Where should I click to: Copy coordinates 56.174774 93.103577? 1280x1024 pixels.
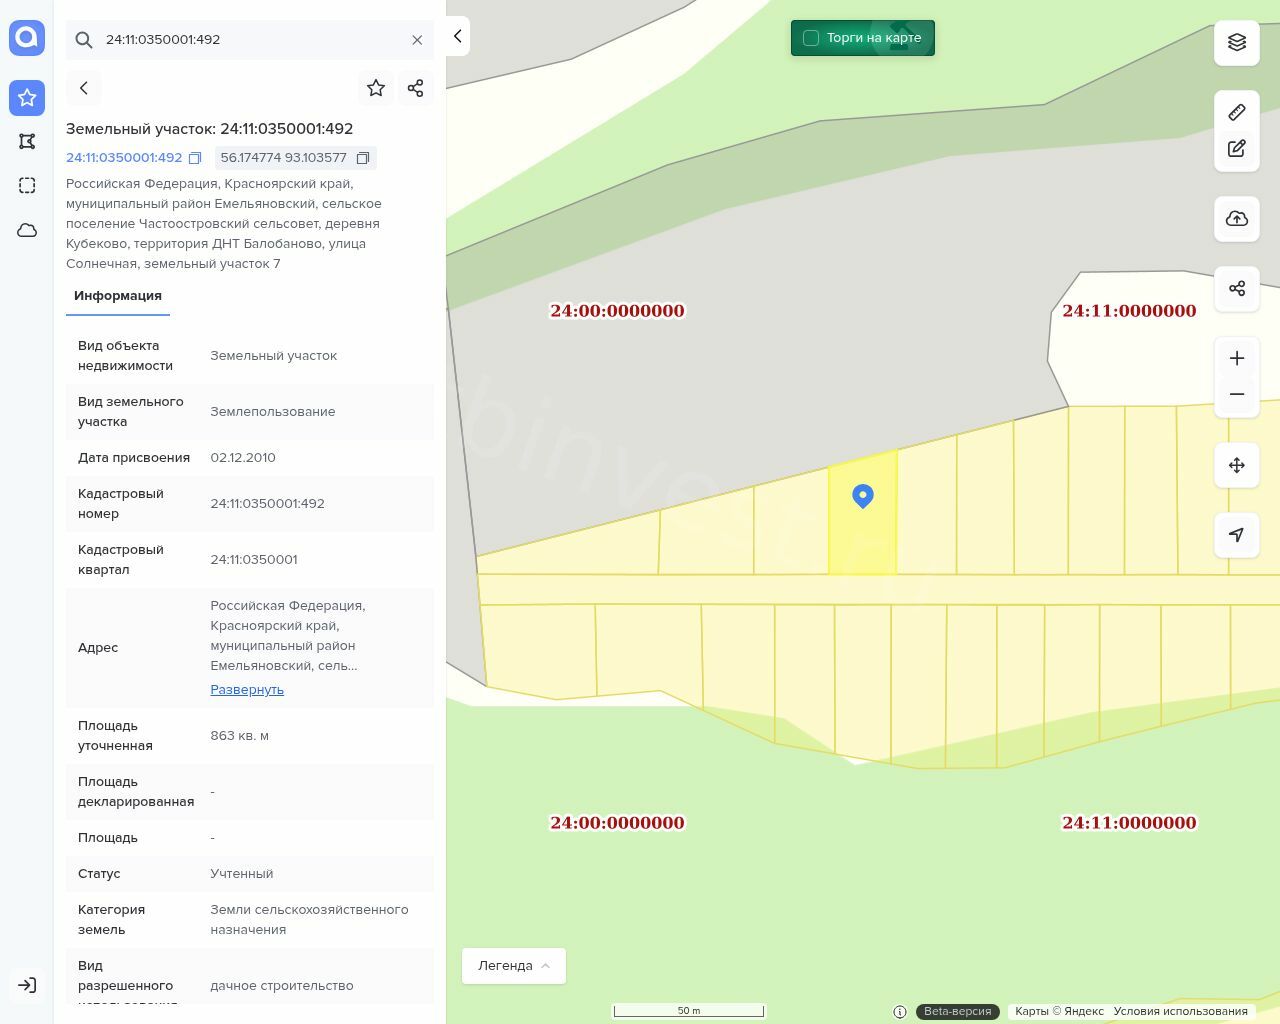click(x=363, y=158)
